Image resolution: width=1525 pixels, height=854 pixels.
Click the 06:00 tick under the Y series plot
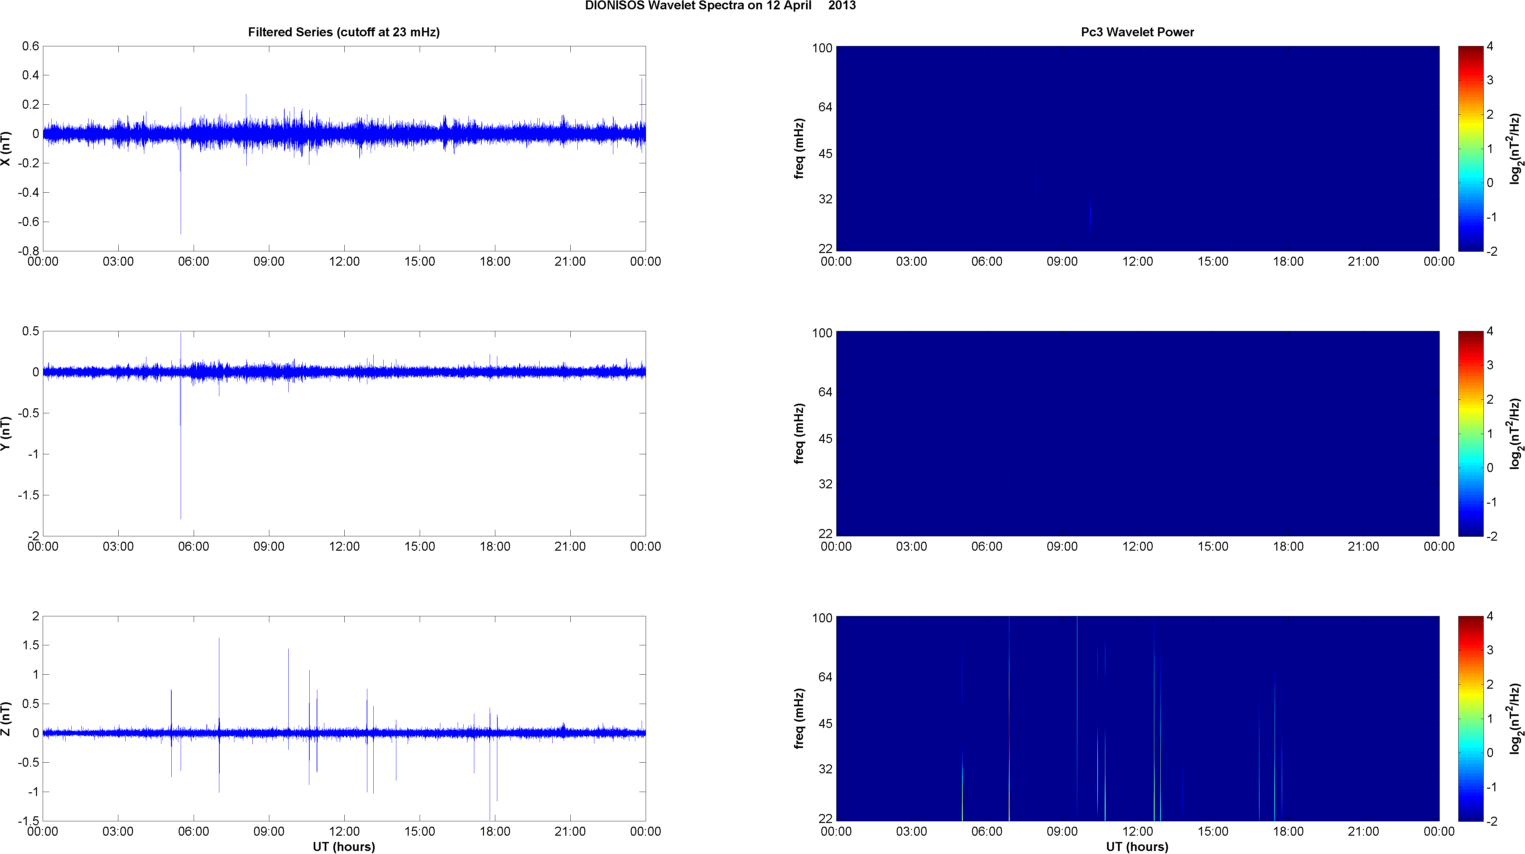pyautogui.click(x=193, y=547)
